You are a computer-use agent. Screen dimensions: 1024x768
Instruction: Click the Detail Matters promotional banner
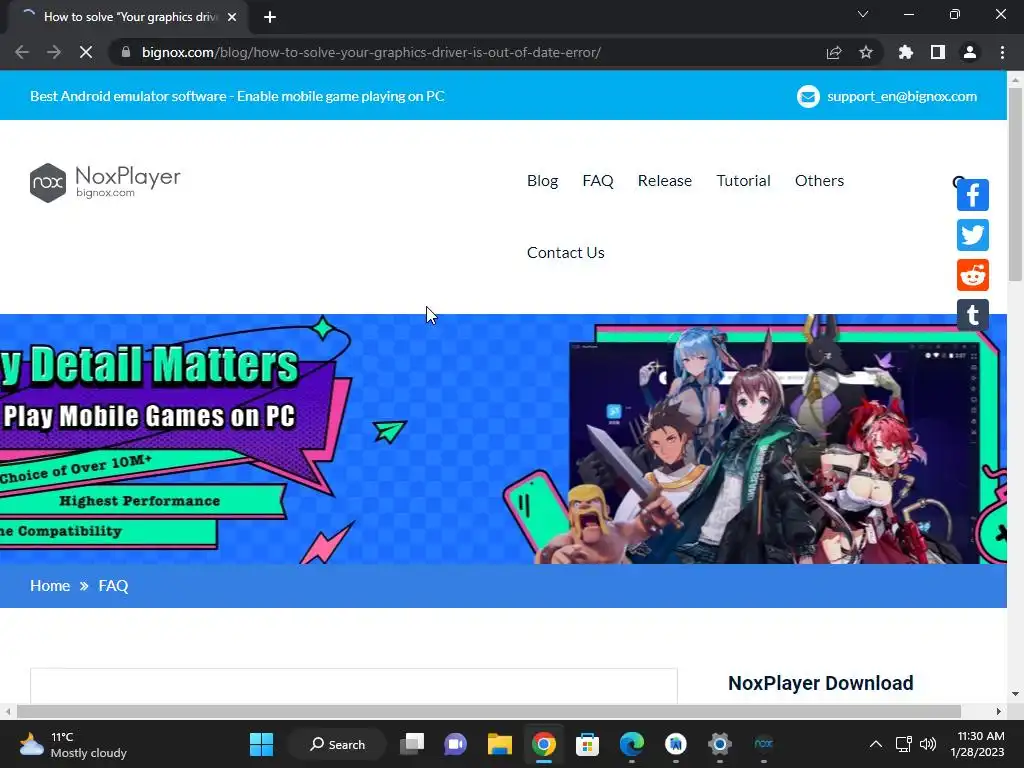click(503, 439)
